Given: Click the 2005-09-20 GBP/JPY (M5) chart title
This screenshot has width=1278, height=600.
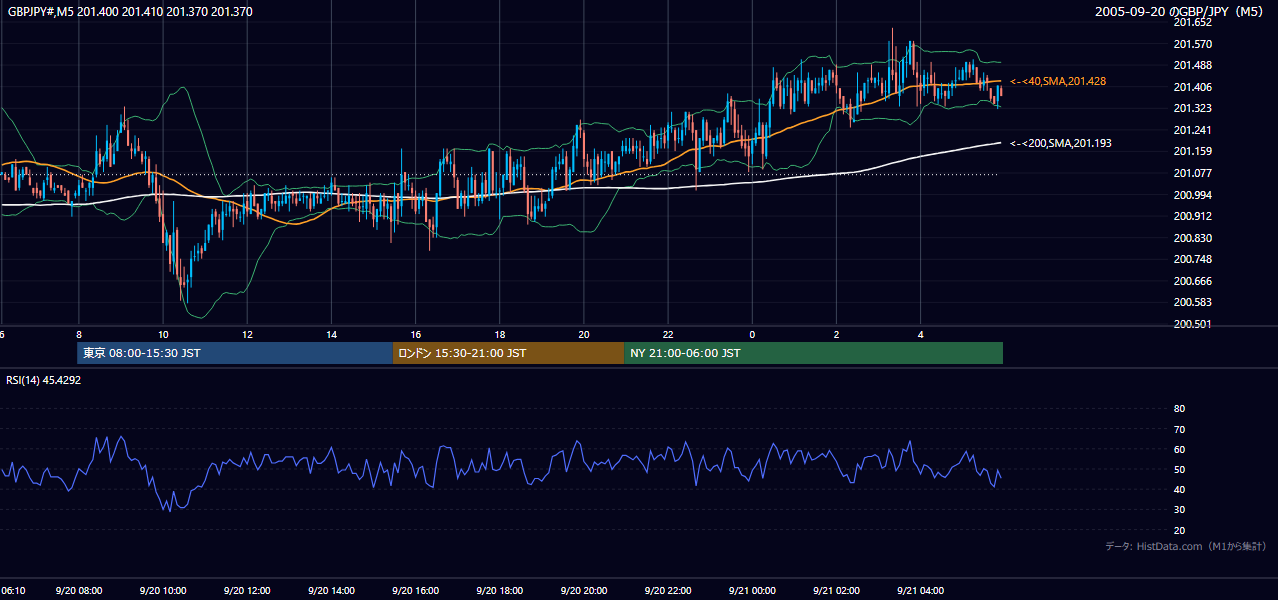Looking at the screenshot, I should (x=1181, y=12).
